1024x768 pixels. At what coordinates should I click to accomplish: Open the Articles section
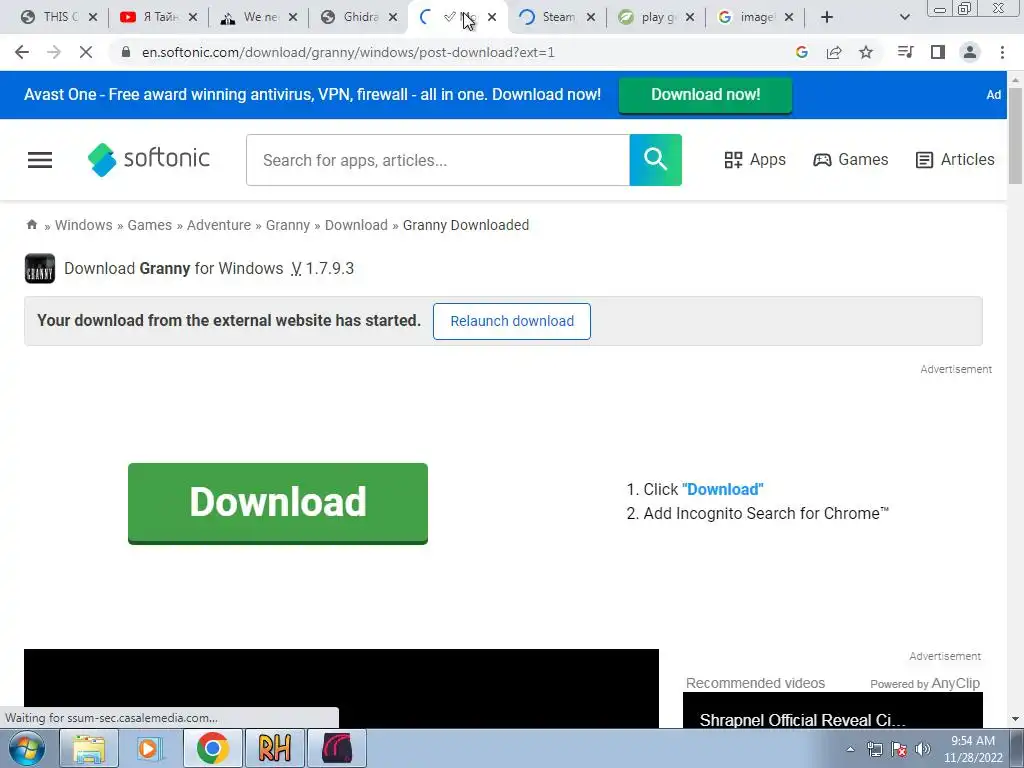click(x=955, y=159)
